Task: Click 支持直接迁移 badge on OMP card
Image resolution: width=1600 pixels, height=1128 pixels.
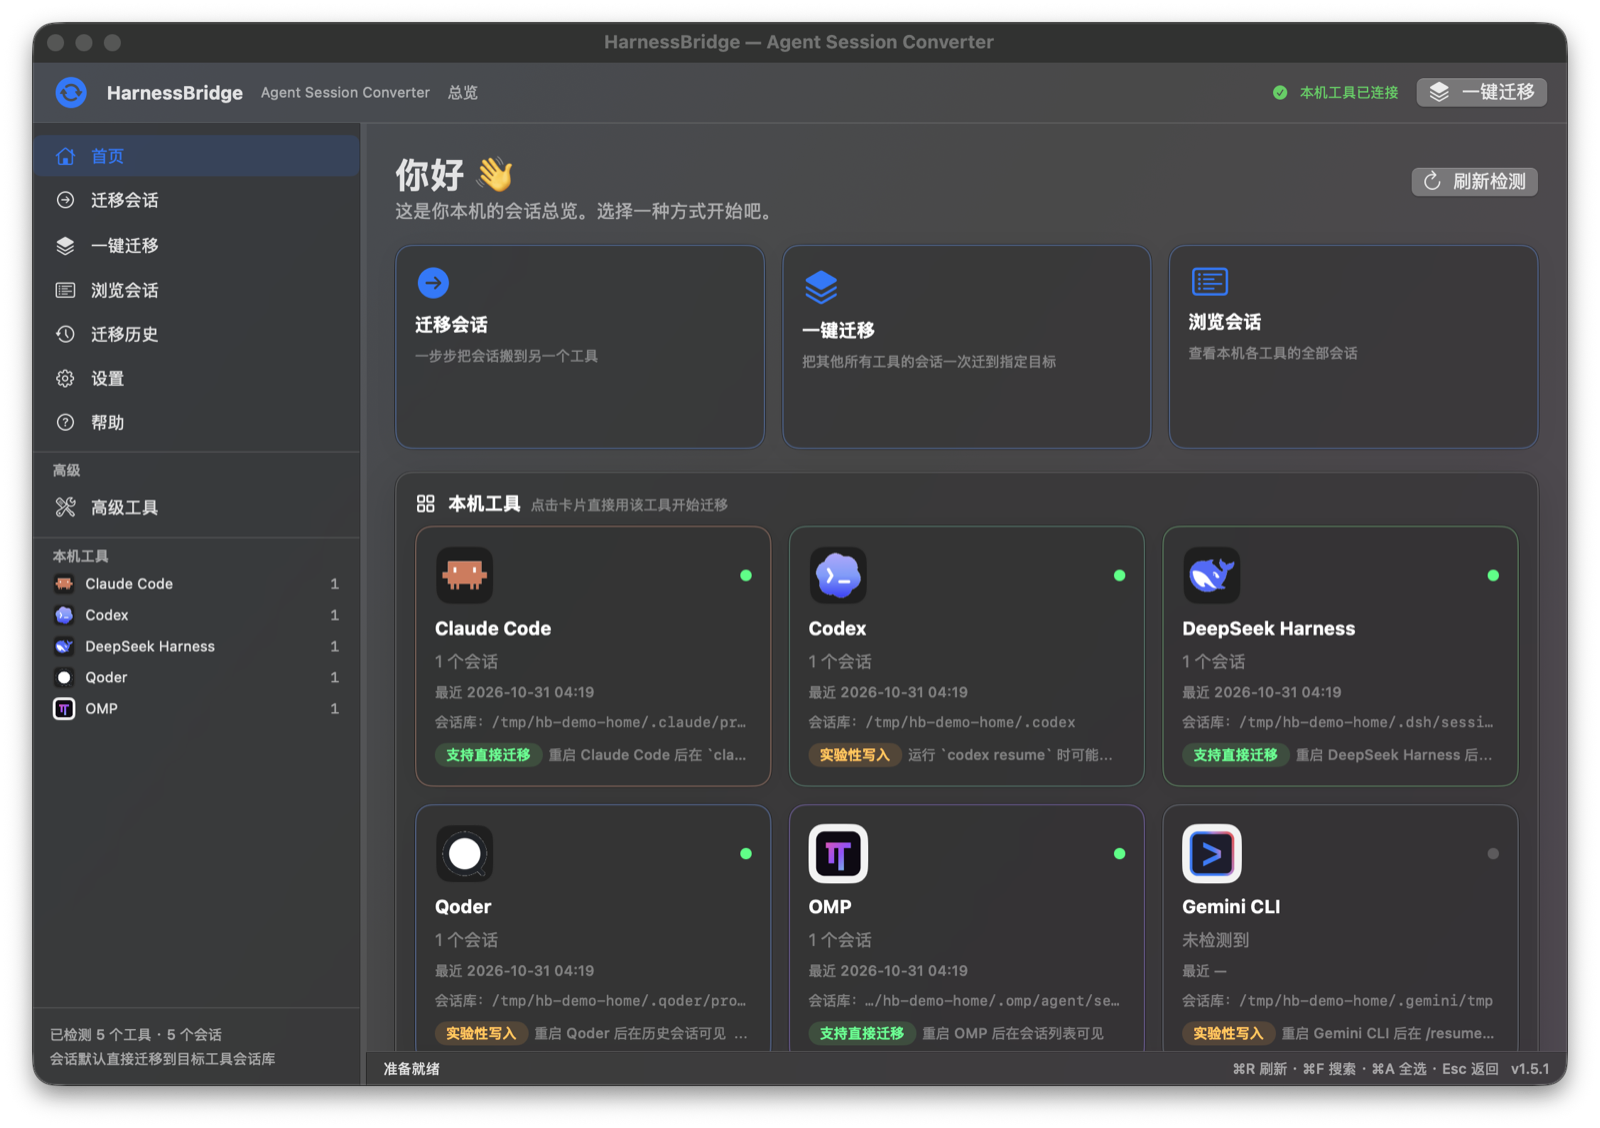Action: pyautogui.click(x=862, y=1033)
